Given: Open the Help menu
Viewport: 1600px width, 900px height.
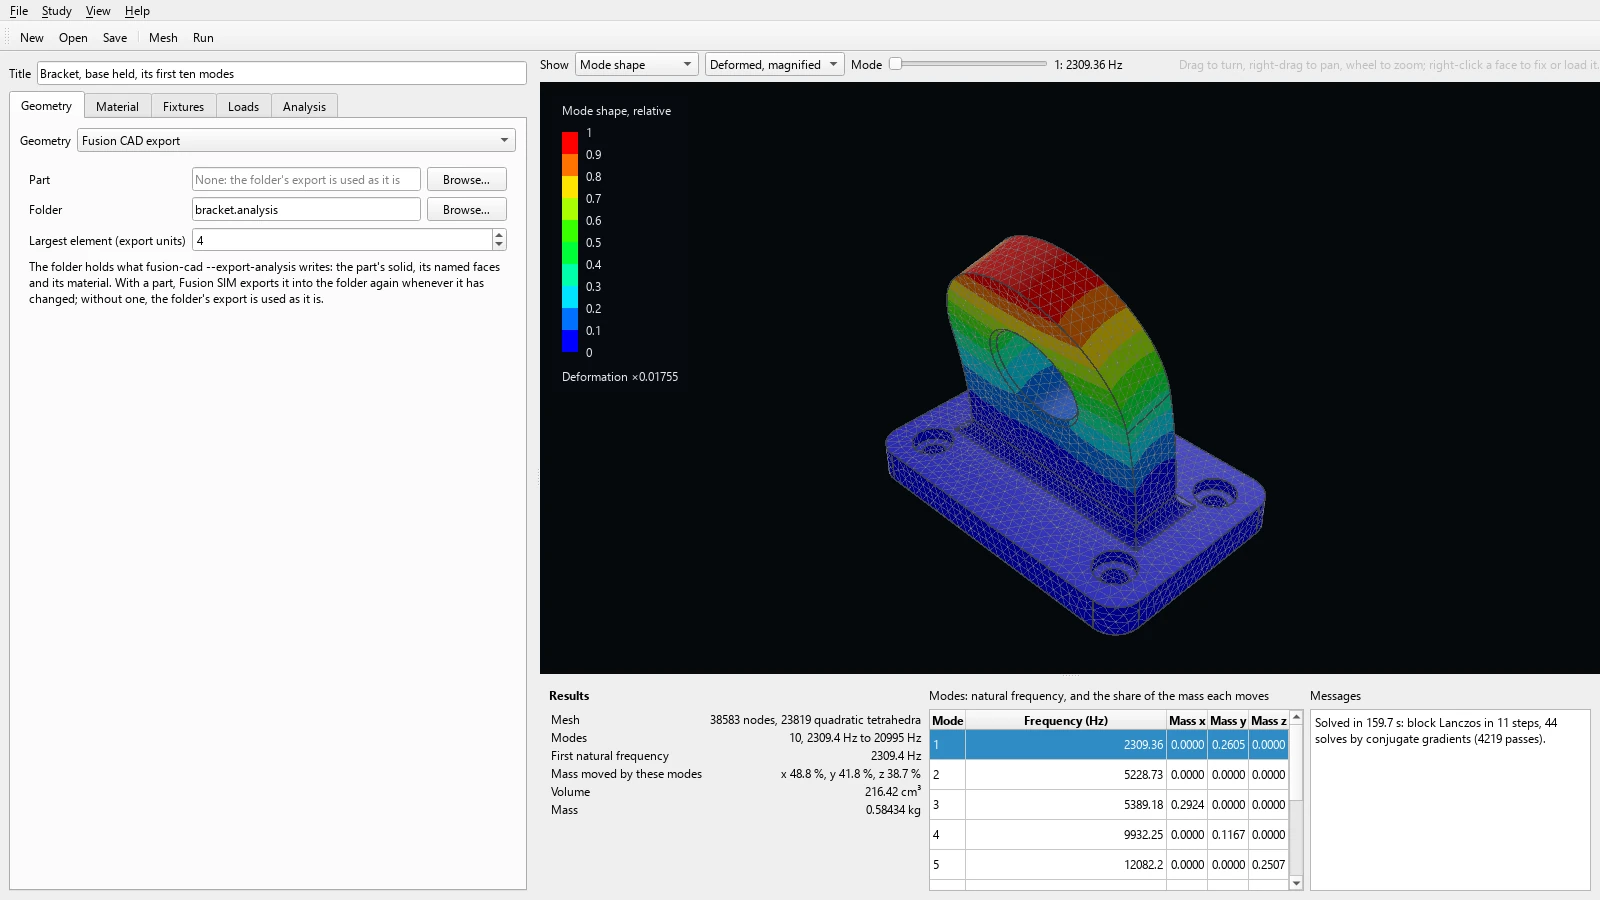Looking at the screenshot, I should [137, 11].
